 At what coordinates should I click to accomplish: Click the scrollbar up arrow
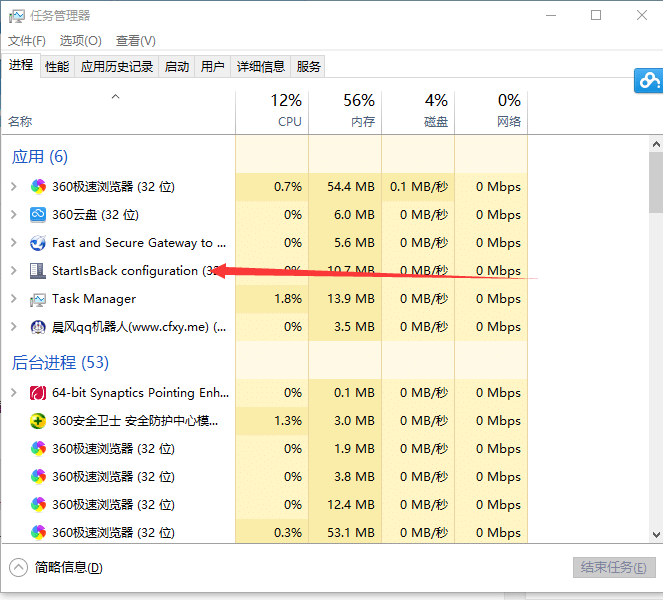(656, 145)
